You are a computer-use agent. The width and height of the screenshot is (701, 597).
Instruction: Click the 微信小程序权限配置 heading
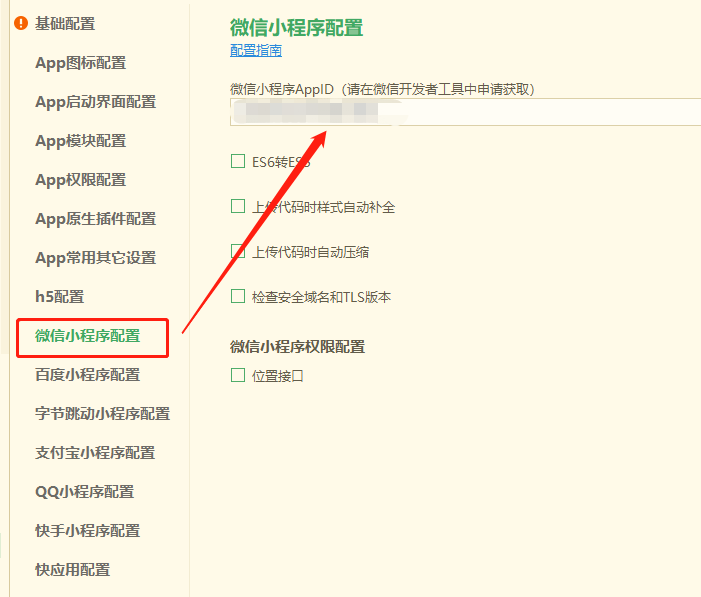[297, 347]
